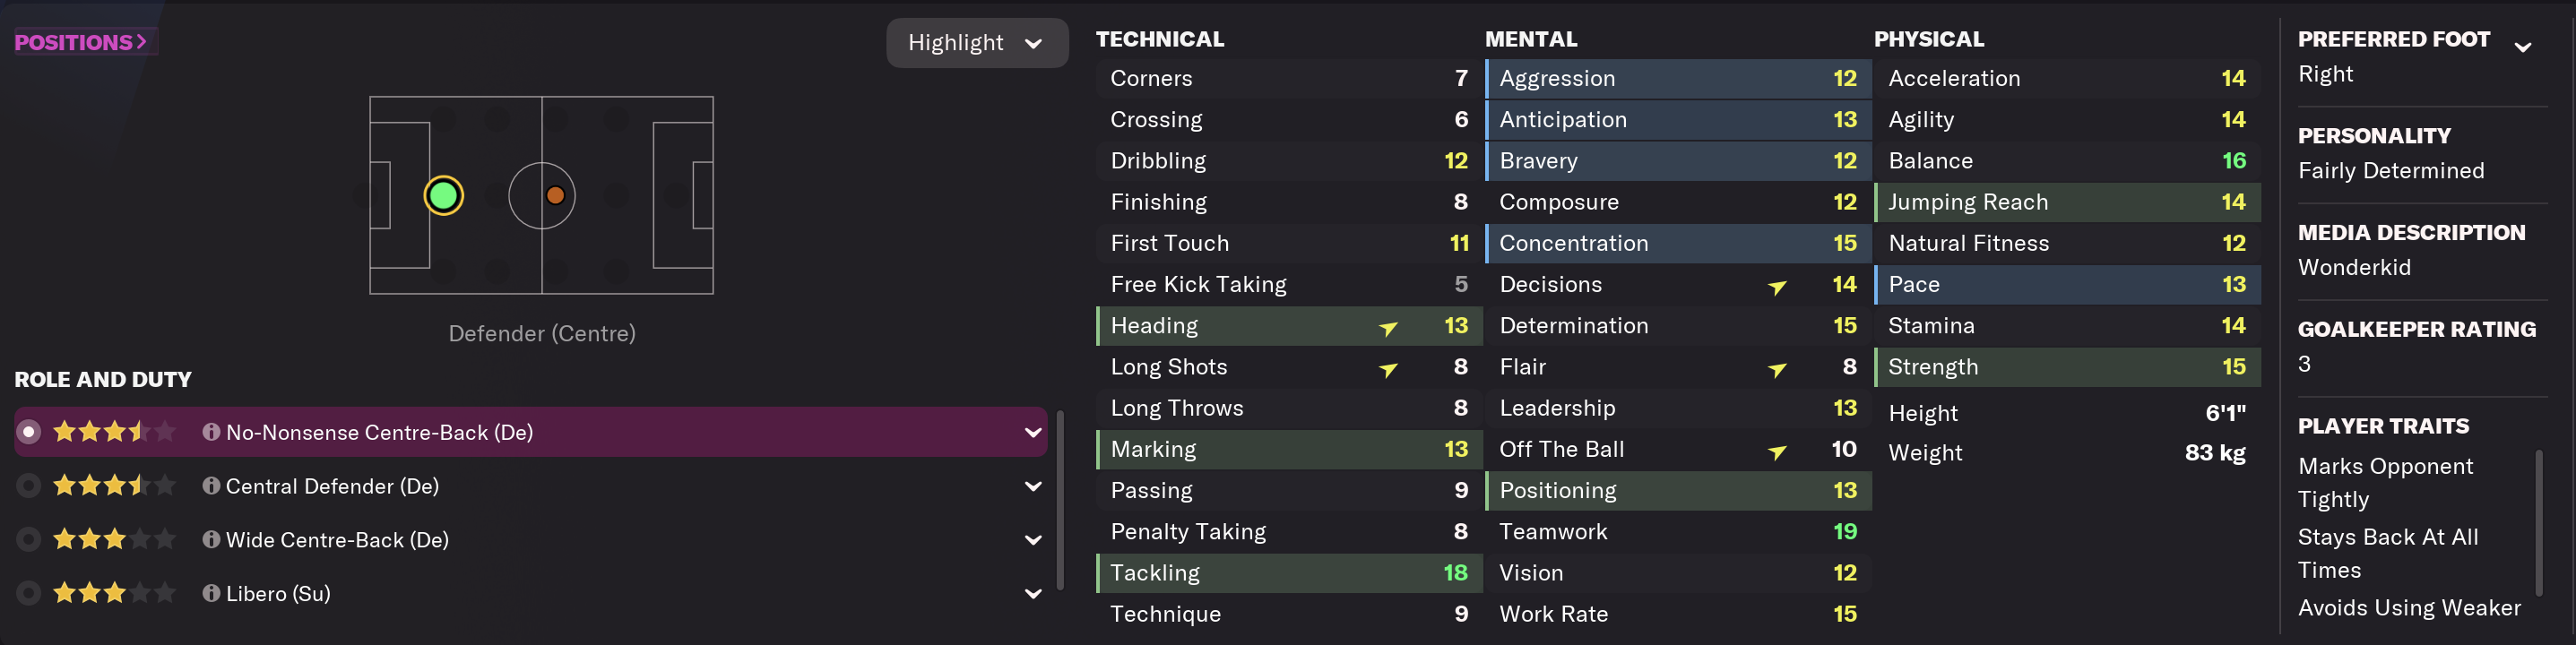2576x645 pixels.
Task: Click the arrow icon next to Off The Ball
Action: click(x=1777, y=451)
